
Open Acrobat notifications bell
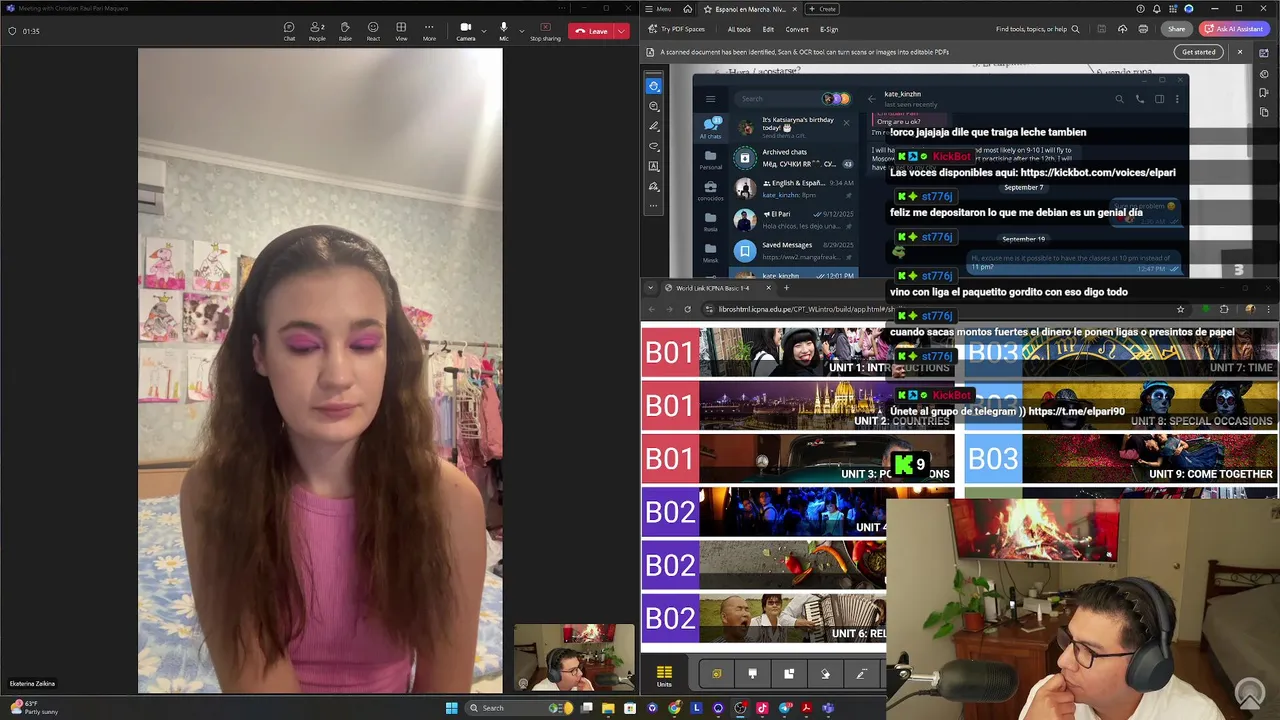tap(1157, 9)
